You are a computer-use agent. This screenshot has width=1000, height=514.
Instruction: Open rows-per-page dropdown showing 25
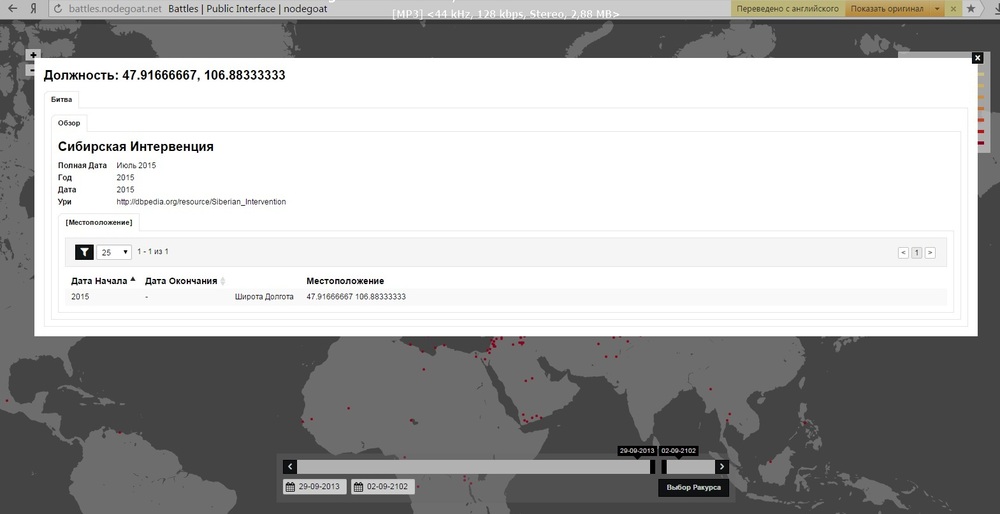114,252
